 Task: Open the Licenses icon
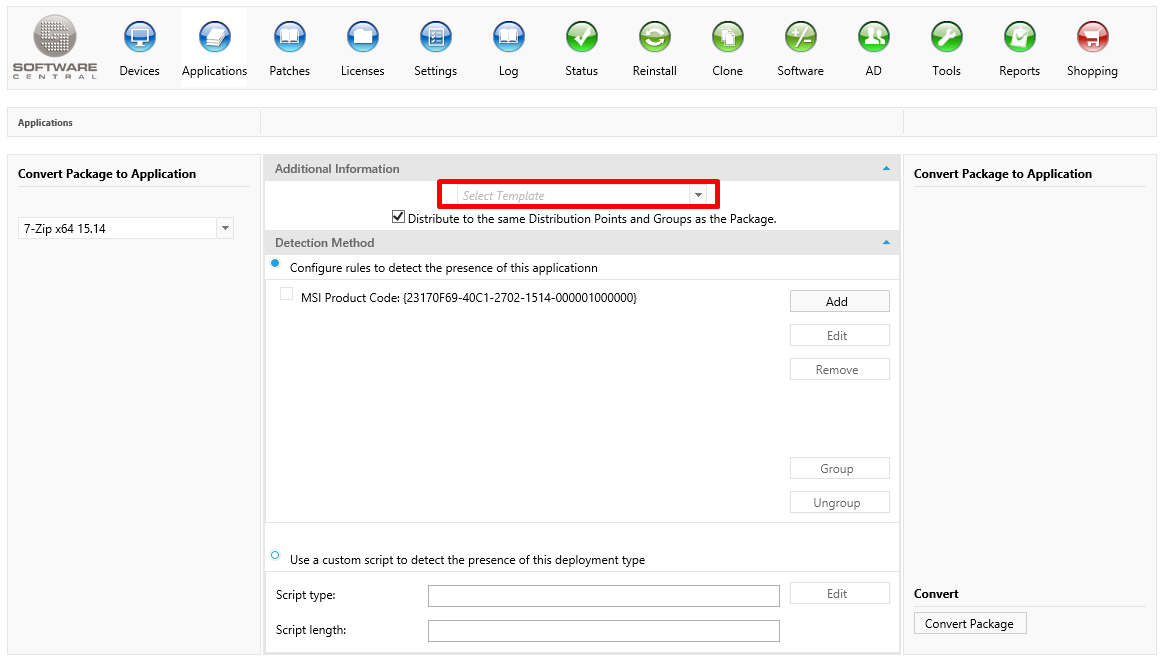click(362, 38)
